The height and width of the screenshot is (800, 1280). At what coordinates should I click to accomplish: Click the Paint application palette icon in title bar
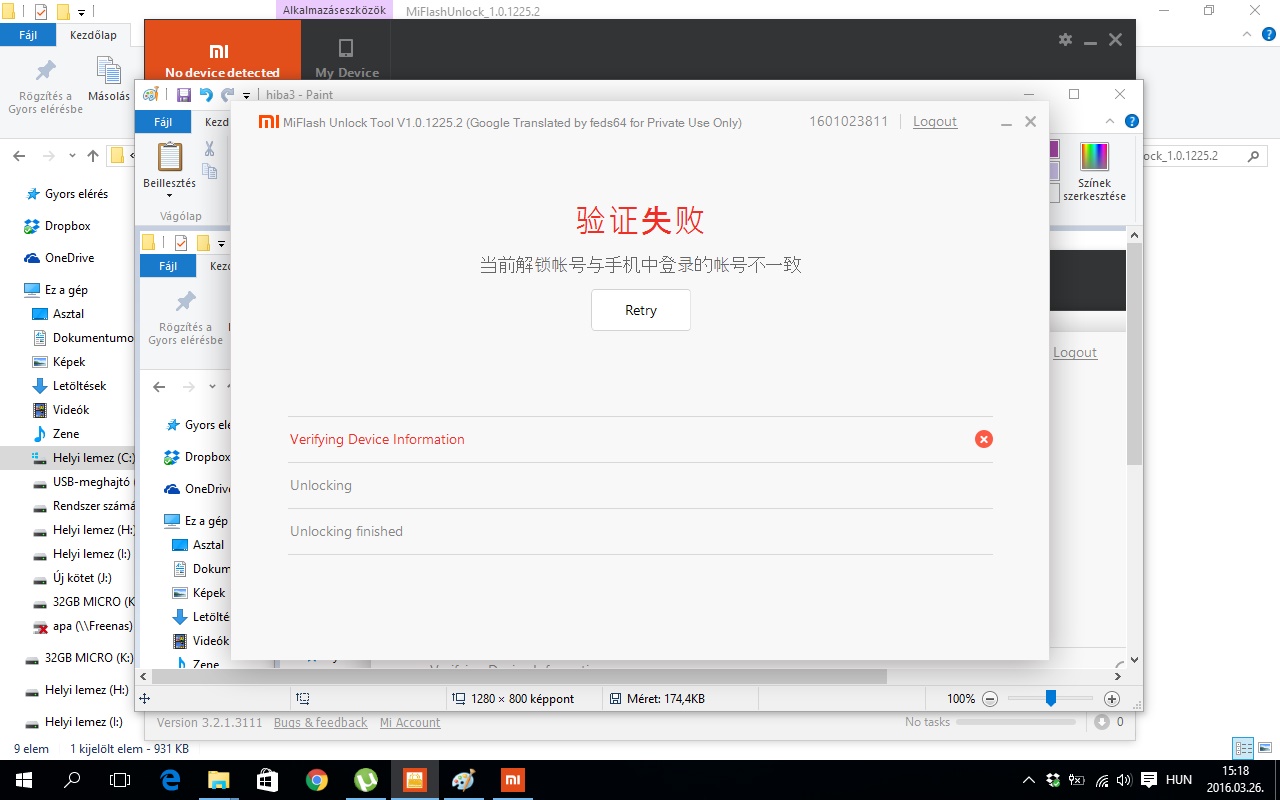pyautogui.click(x=151, y=95)
